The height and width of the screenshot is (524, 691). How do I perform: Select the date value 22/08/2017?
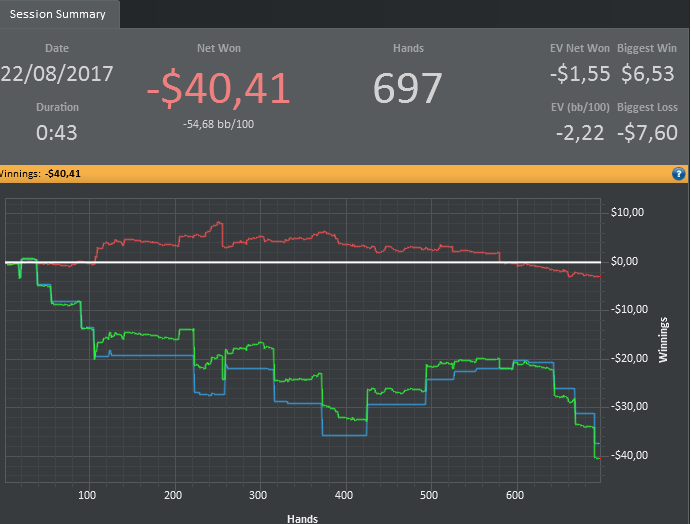coord(57,74)
